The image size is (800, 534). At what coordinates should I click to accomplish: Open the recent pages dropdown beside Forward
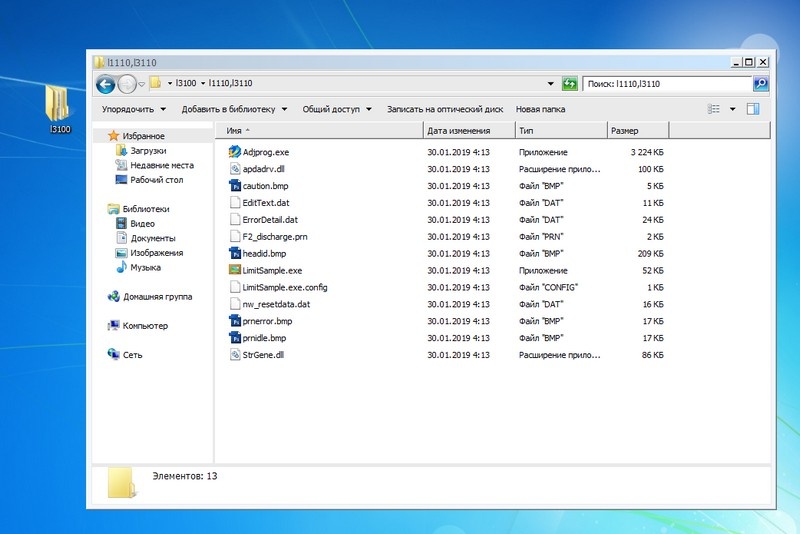click(142, 84)
